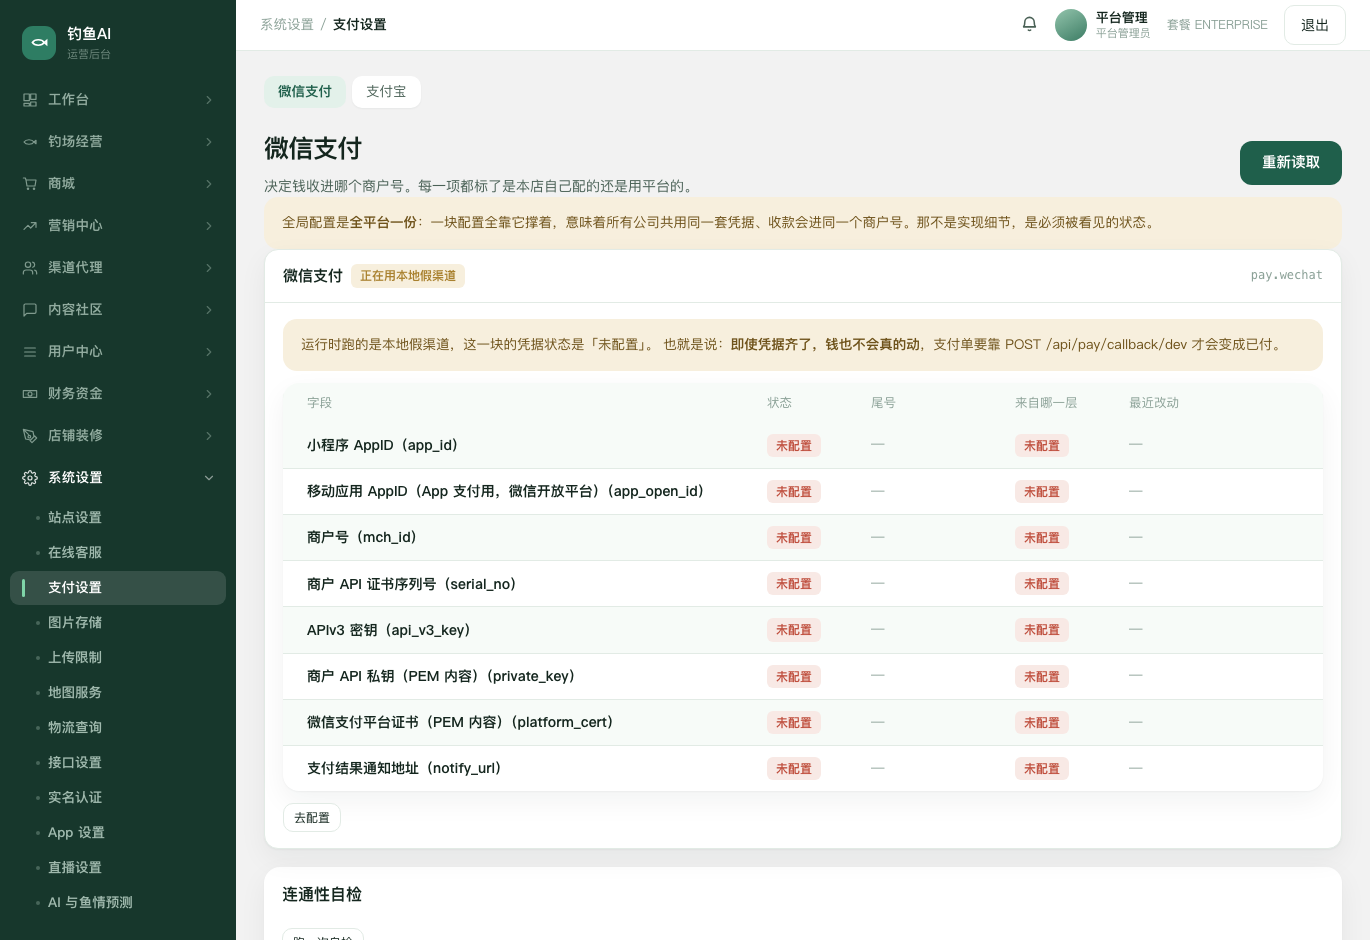The width and height of the screenshot is (1370, 940).
Task: Click the 平台管理 user avatar
Action: [1071, 25]
